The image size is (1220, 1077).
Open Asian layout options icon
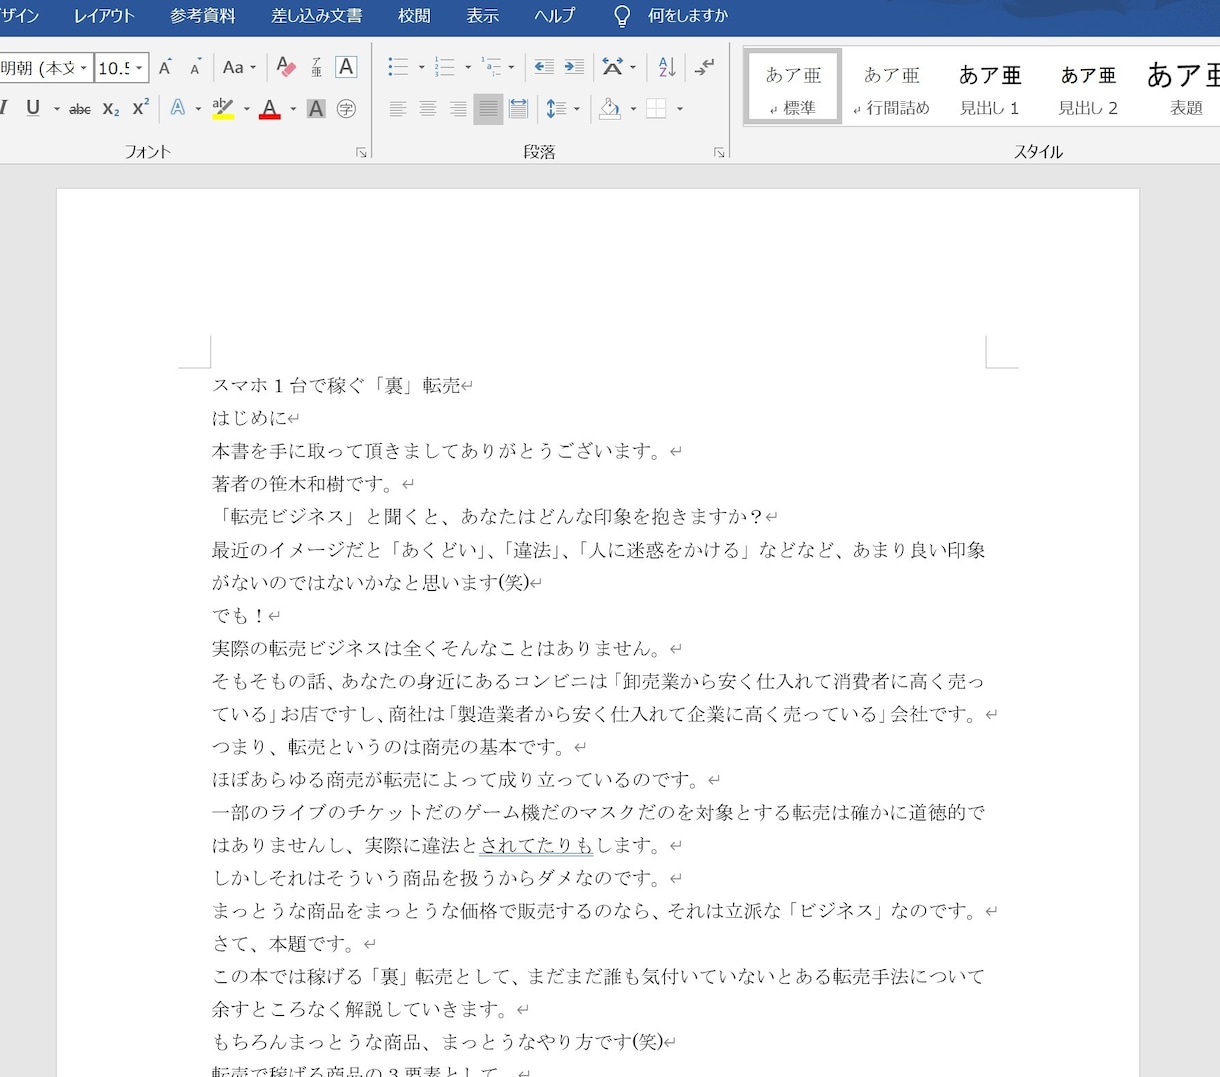(x=612, y=67)
